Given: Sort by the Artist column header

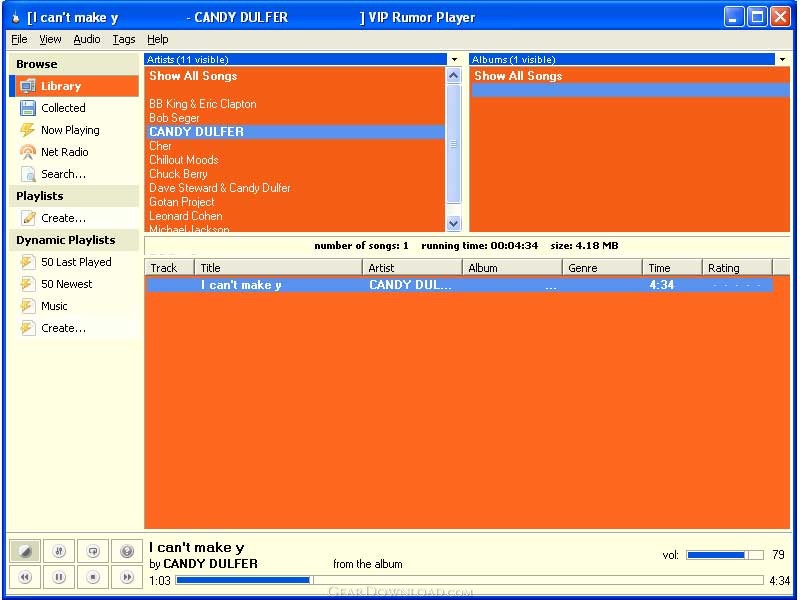Looking at the screenshot, I should click(x=412, y=267).
